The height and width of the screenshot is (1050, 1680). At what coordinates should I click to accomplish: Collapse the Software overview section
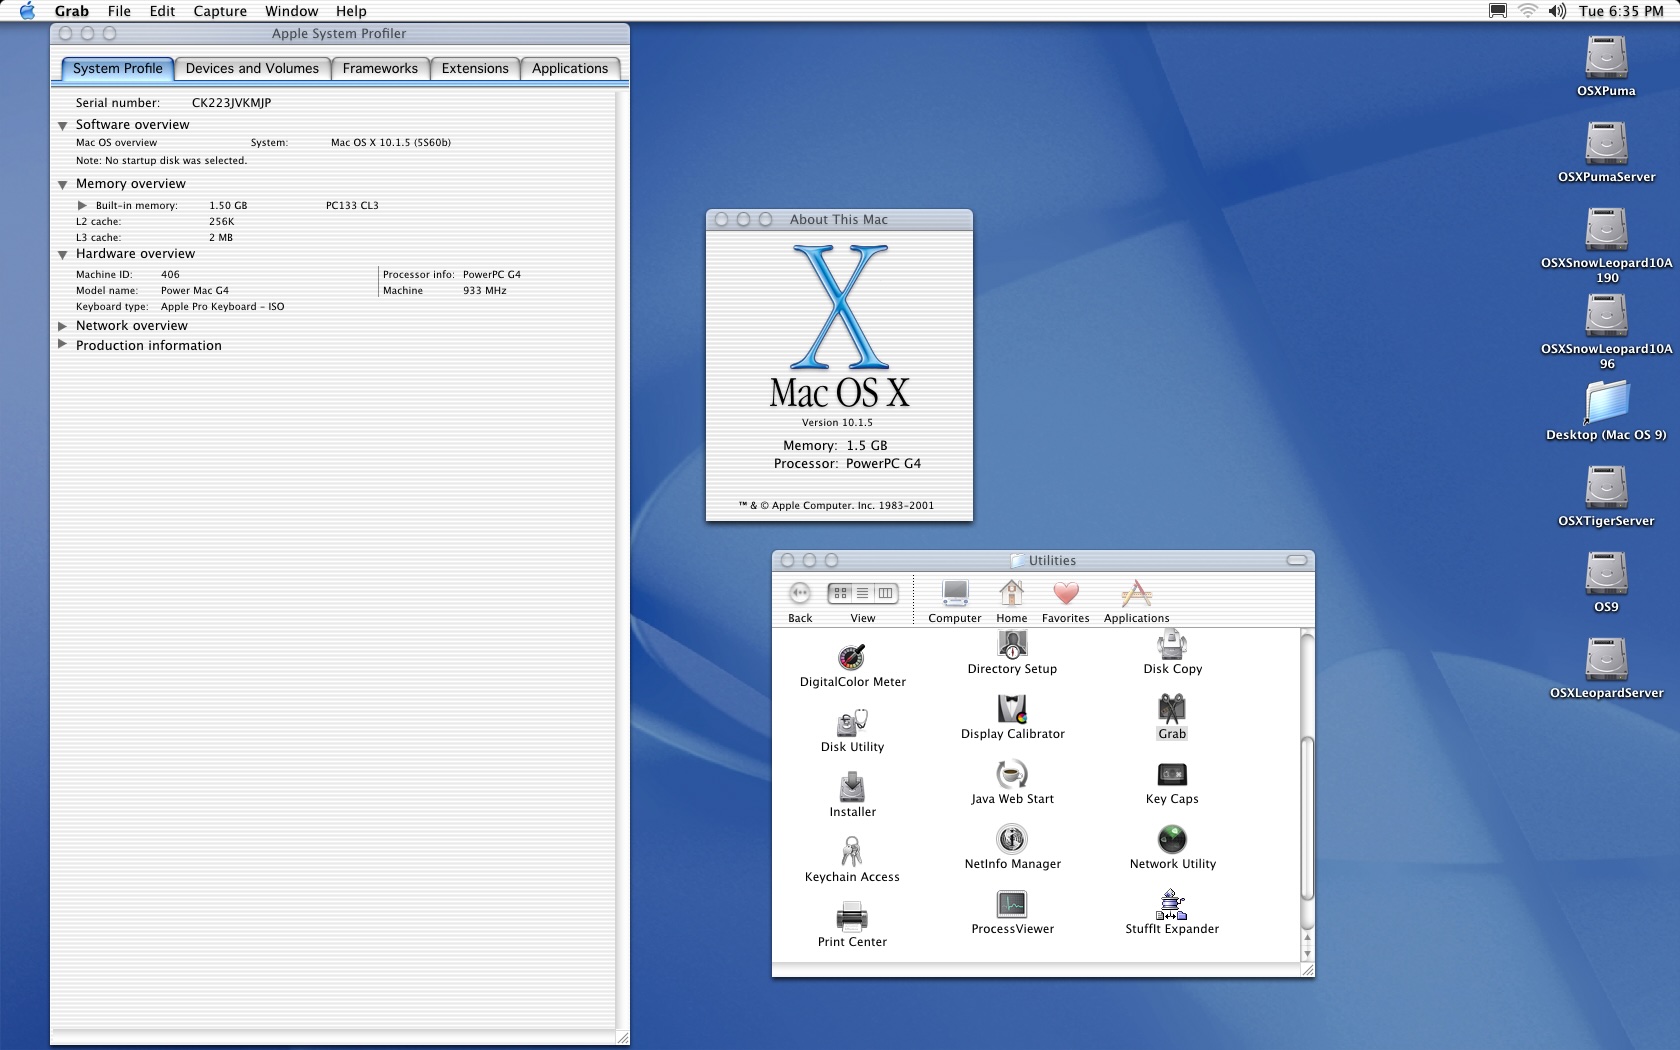click(63, 126)
